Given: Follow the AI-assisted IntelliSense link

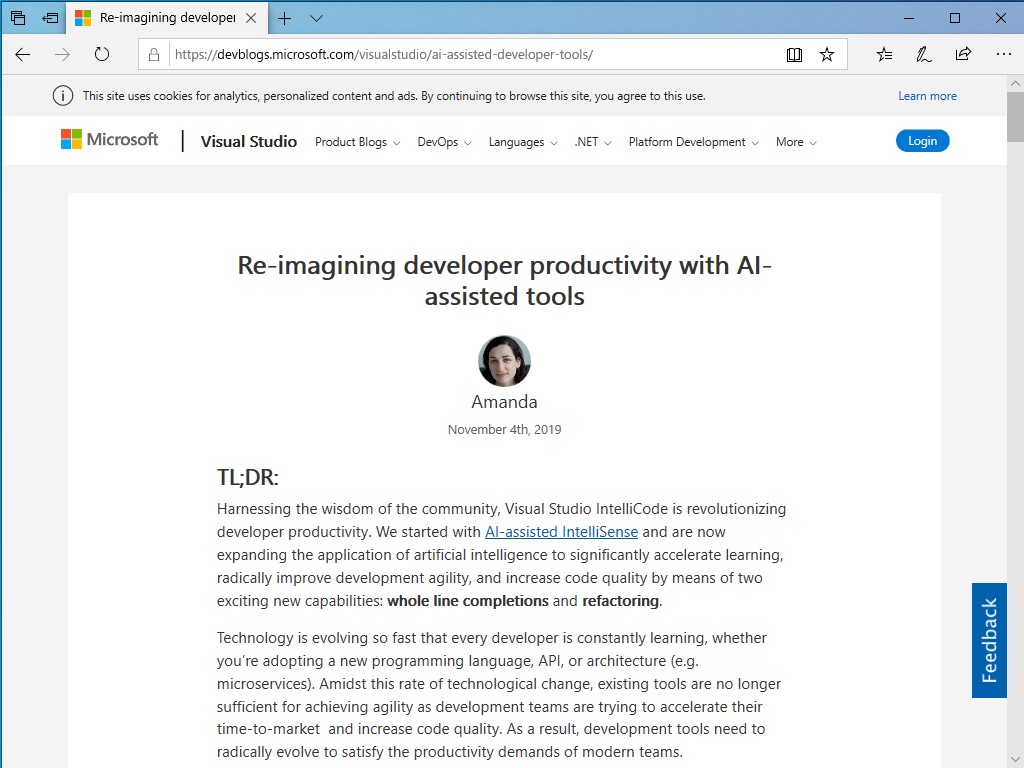Looking at the screenshot, I should (561, 531).
